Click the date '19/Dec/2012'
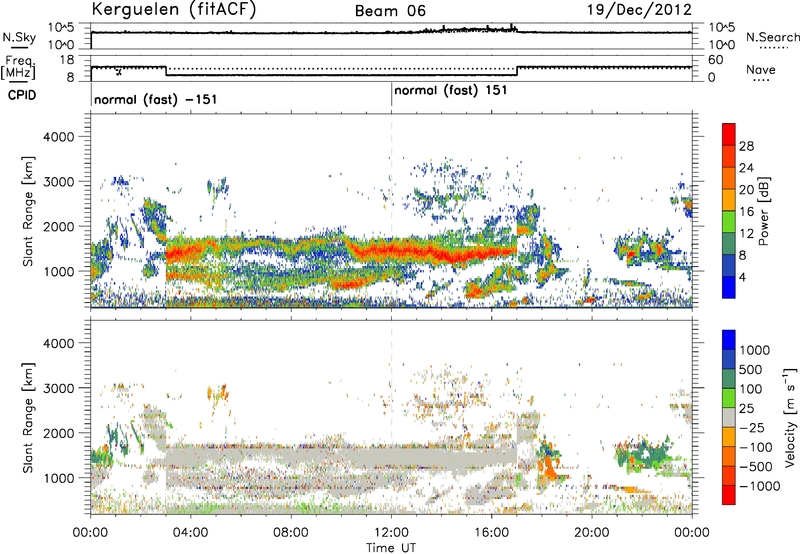Viewport: 800px width, 554px height. click(639, 10)
